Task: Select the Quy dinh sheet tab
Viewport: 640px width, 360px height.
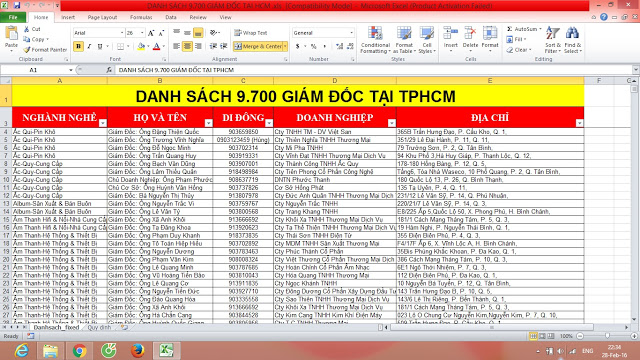Action: (99, 327)
